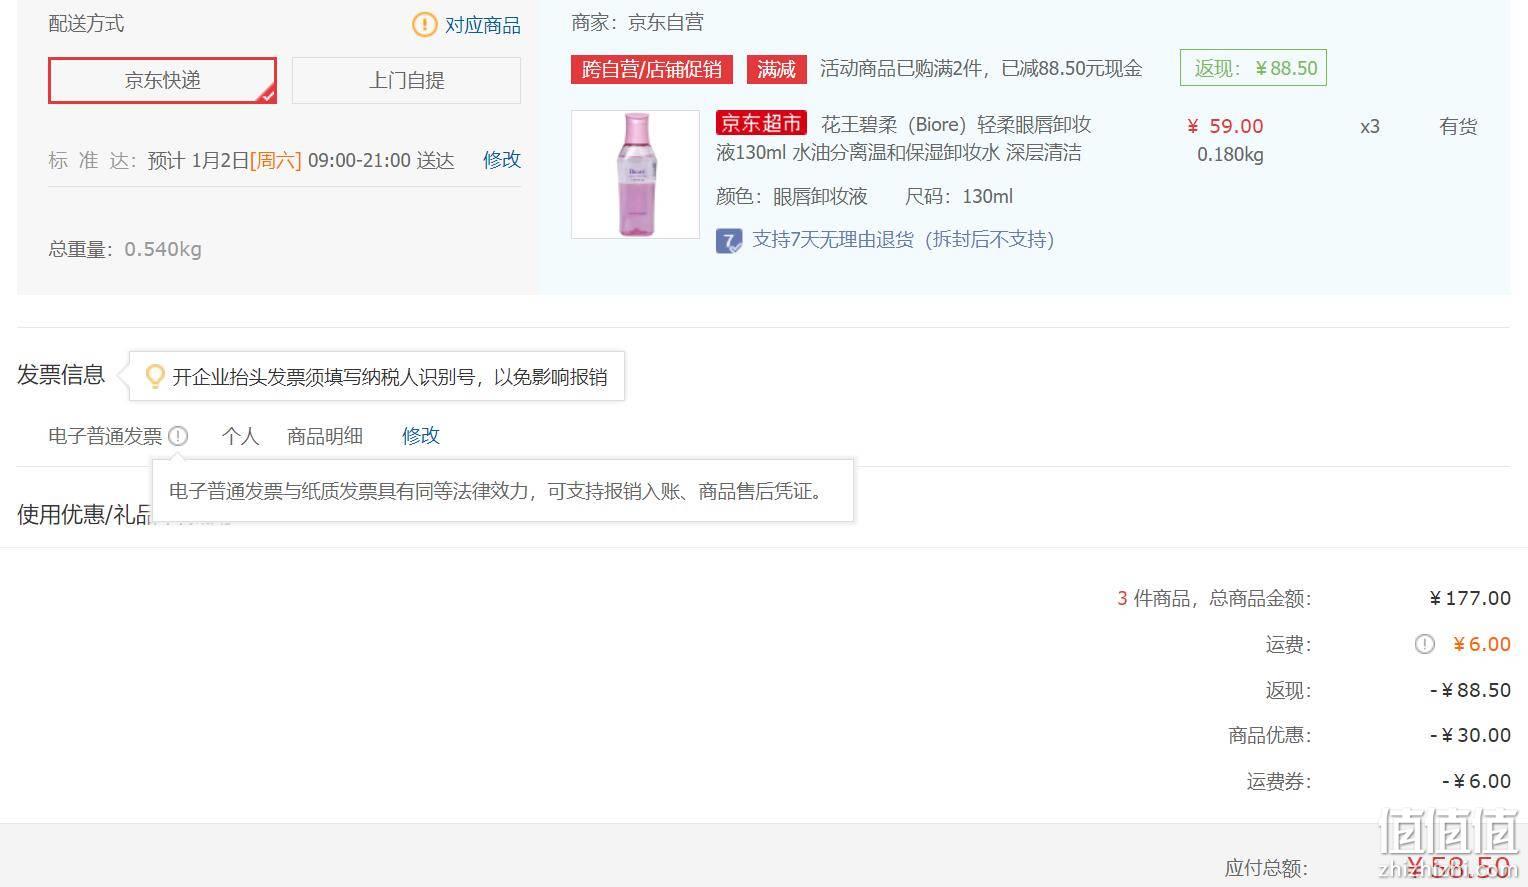Click the 跨自营/店铺促销 tag
This screenshot has width=1528, height=887.
click(652, 69)
